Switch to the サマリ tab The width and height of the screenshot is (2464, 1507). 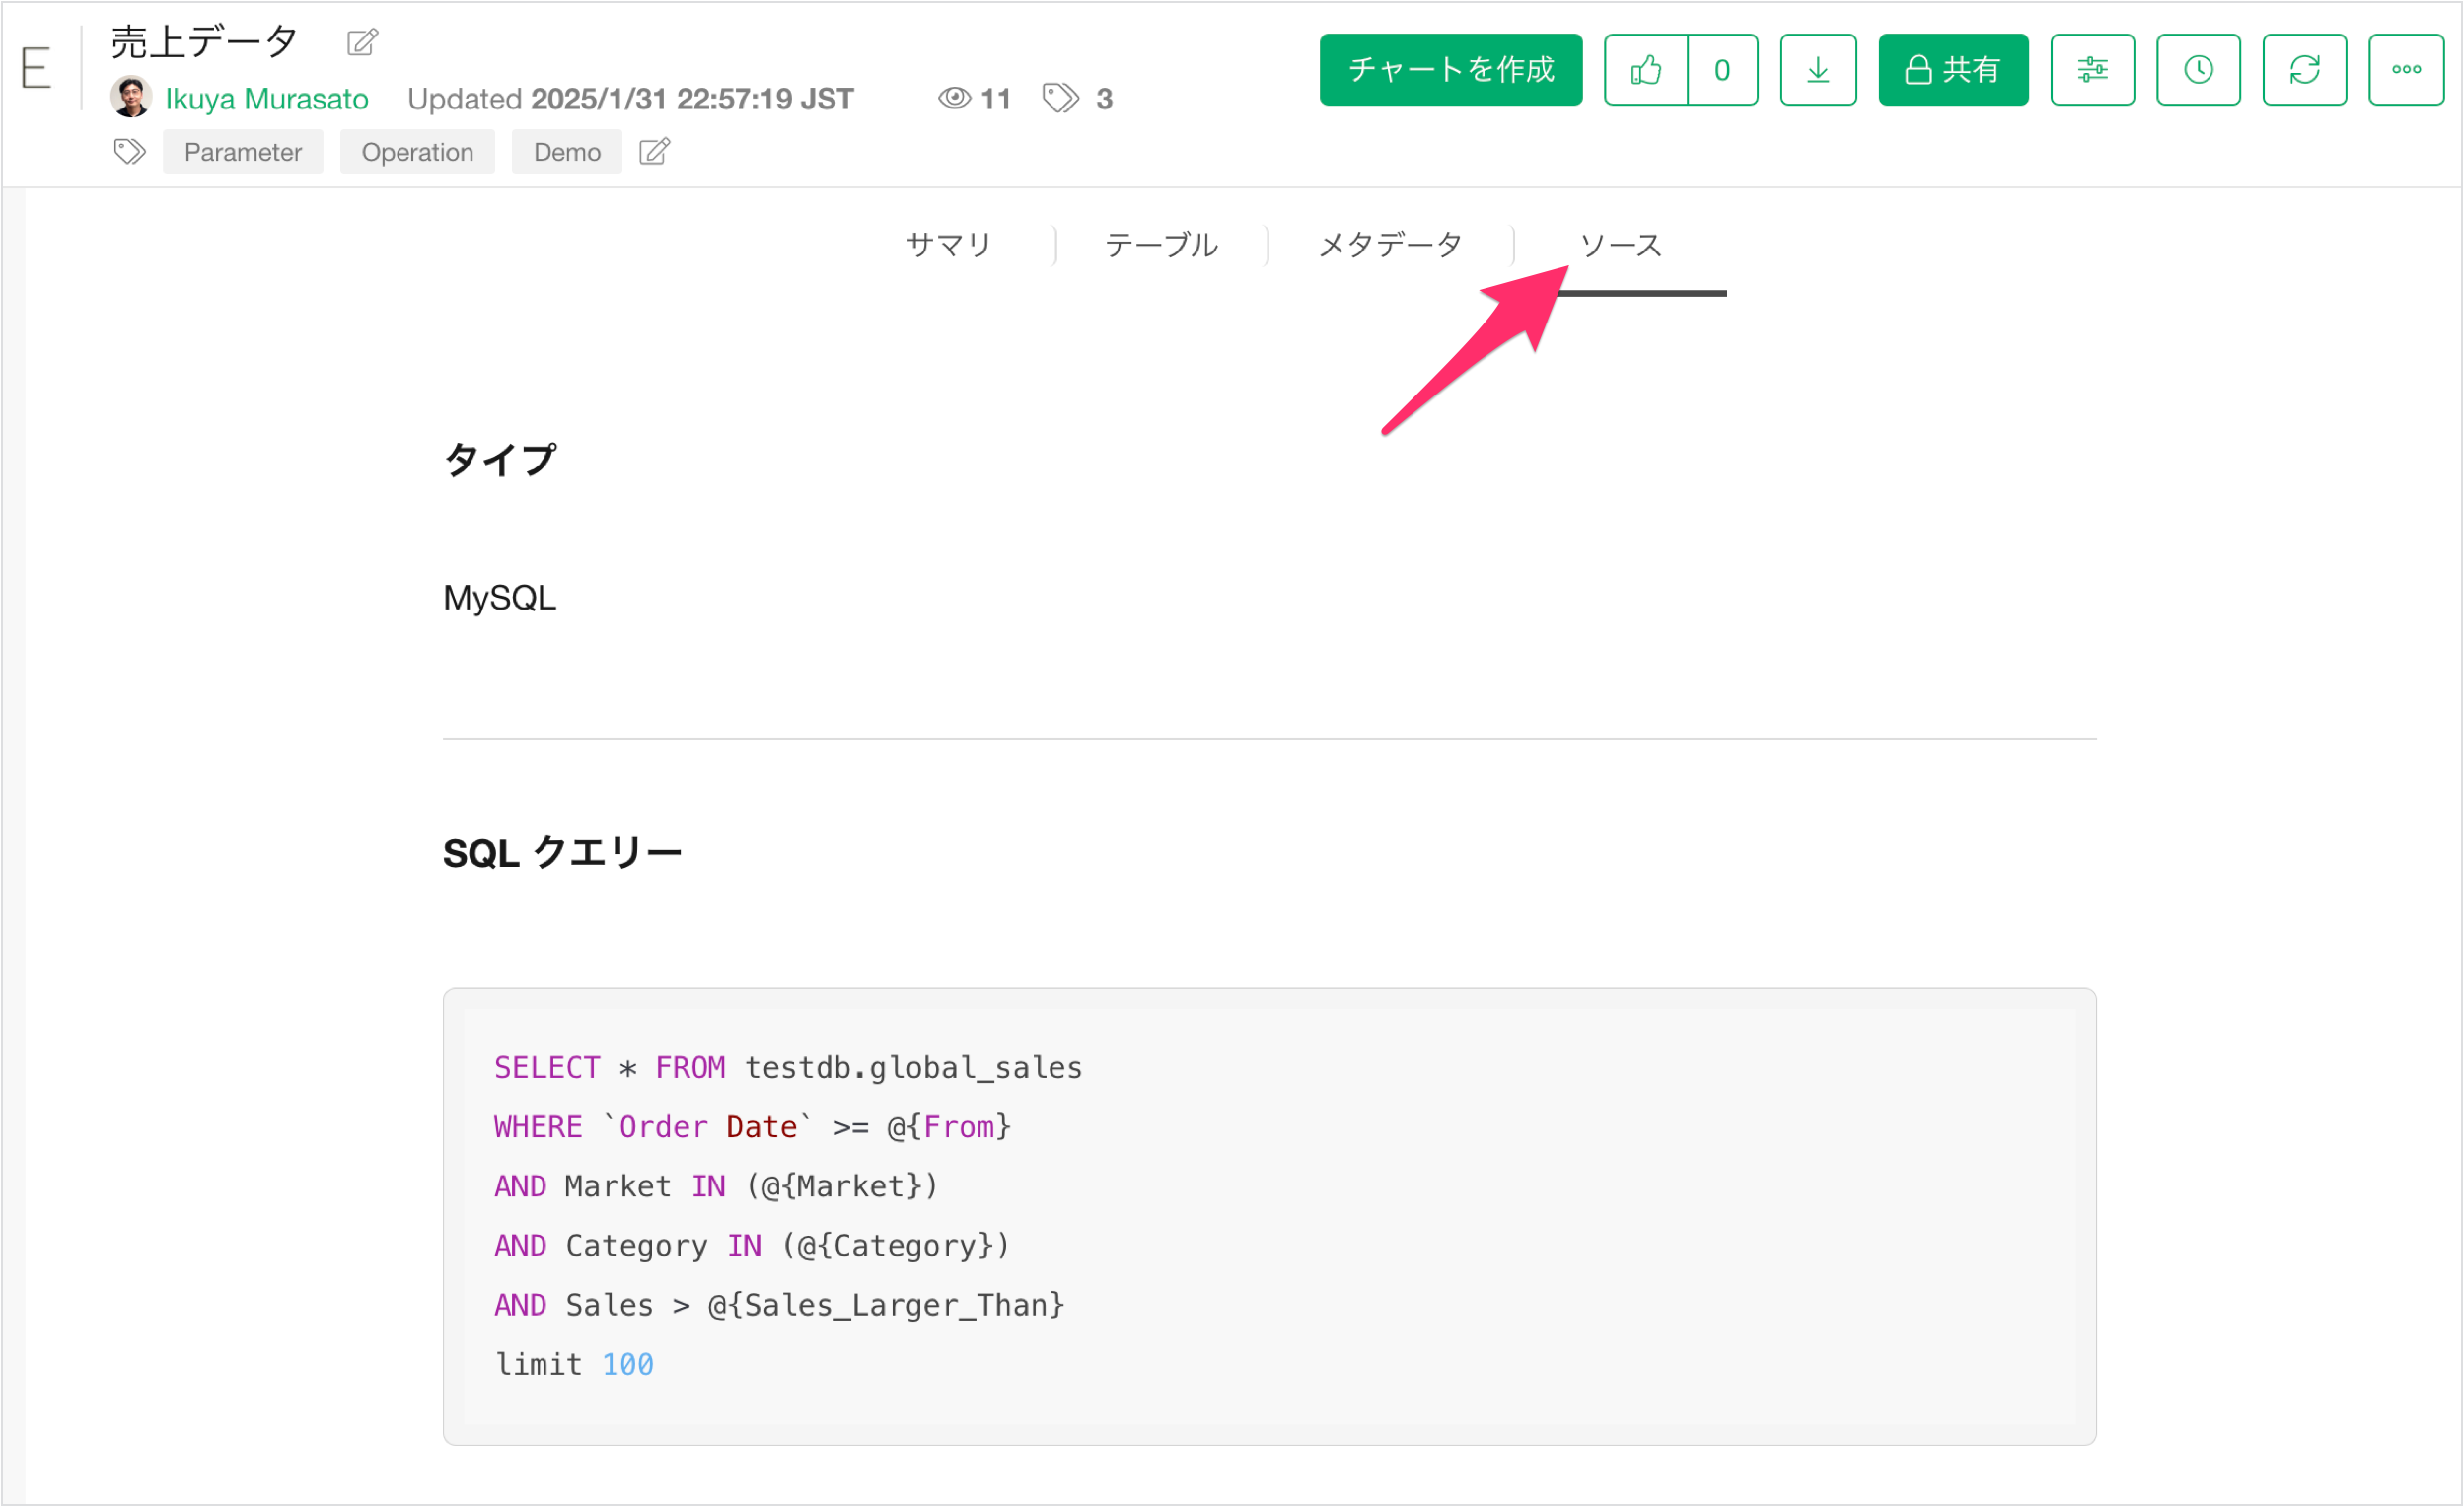[x=948, y=245]
